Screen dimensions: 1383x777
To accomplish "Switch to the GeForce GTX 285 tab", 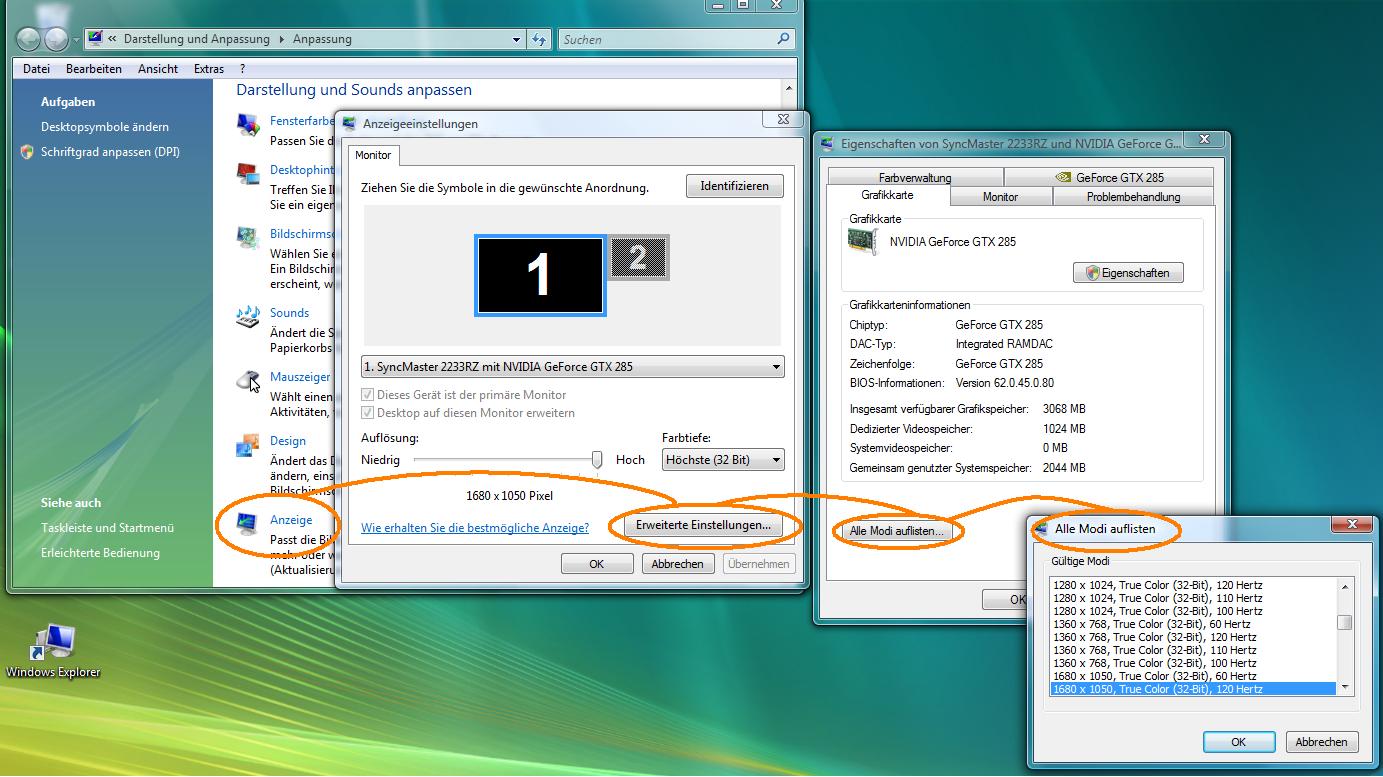I will (1109, 177).
